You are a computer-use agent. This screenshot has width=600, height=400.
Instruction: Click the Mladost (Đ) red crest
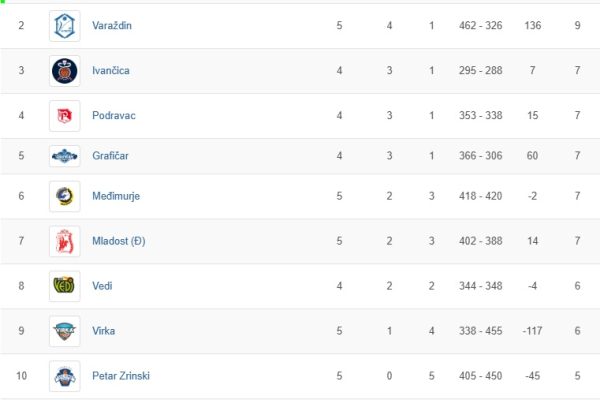pyautogui.click(x=65, y=241)
